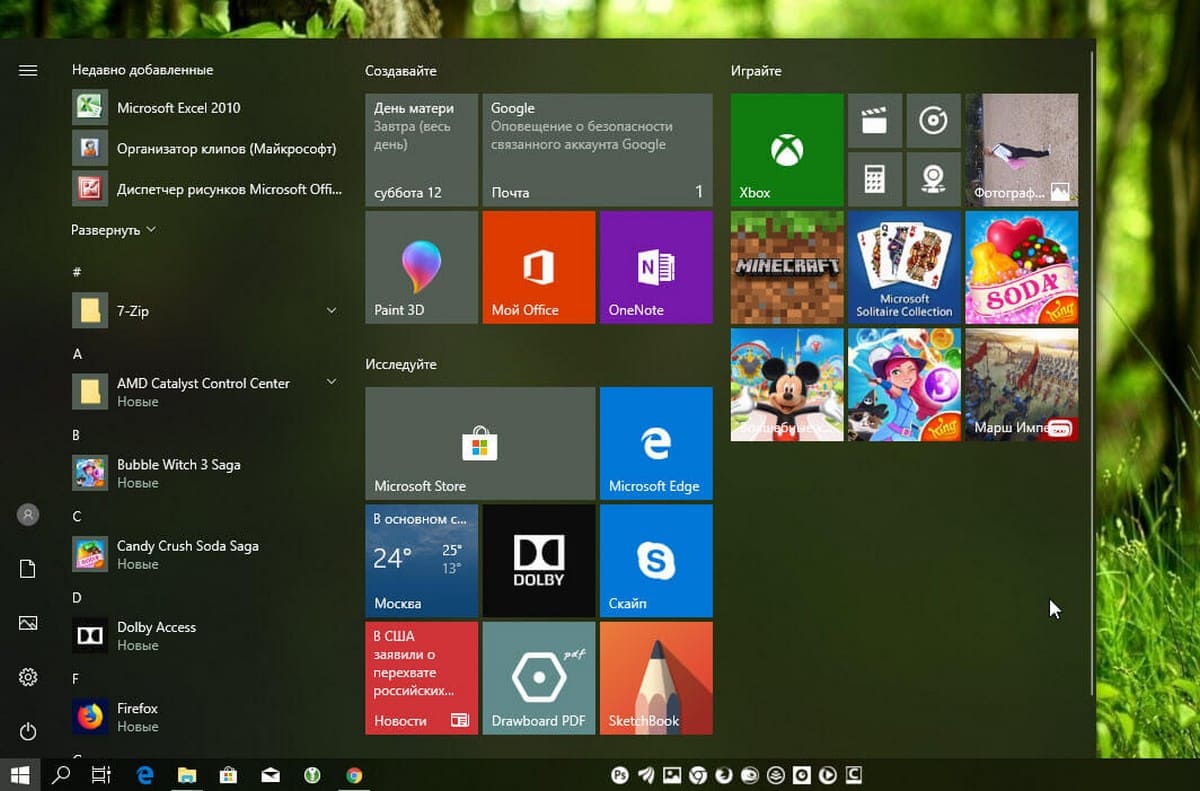Open the Фотографии photos tile

pos(1021,150)
